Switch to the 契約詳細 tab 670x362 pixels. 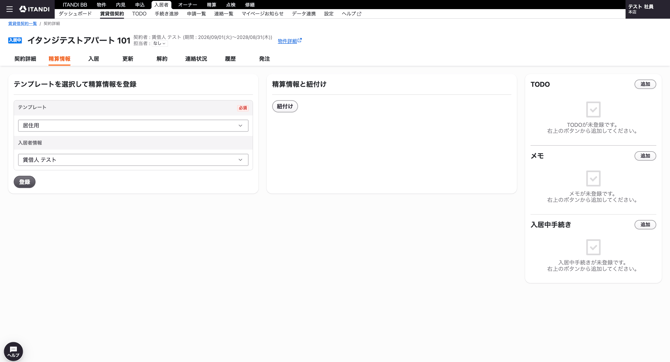click(25, 59)
